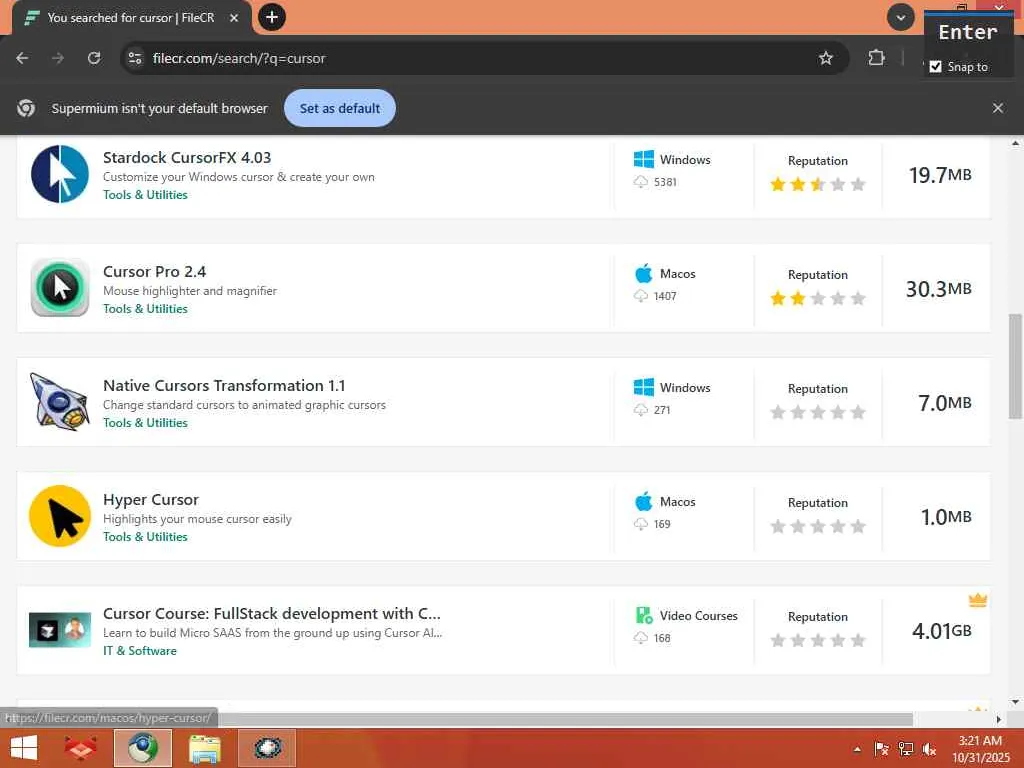Screen dimensions: 1024x768
Task: Expand the tab search dropdown arrow
Action: pos(900,17)
